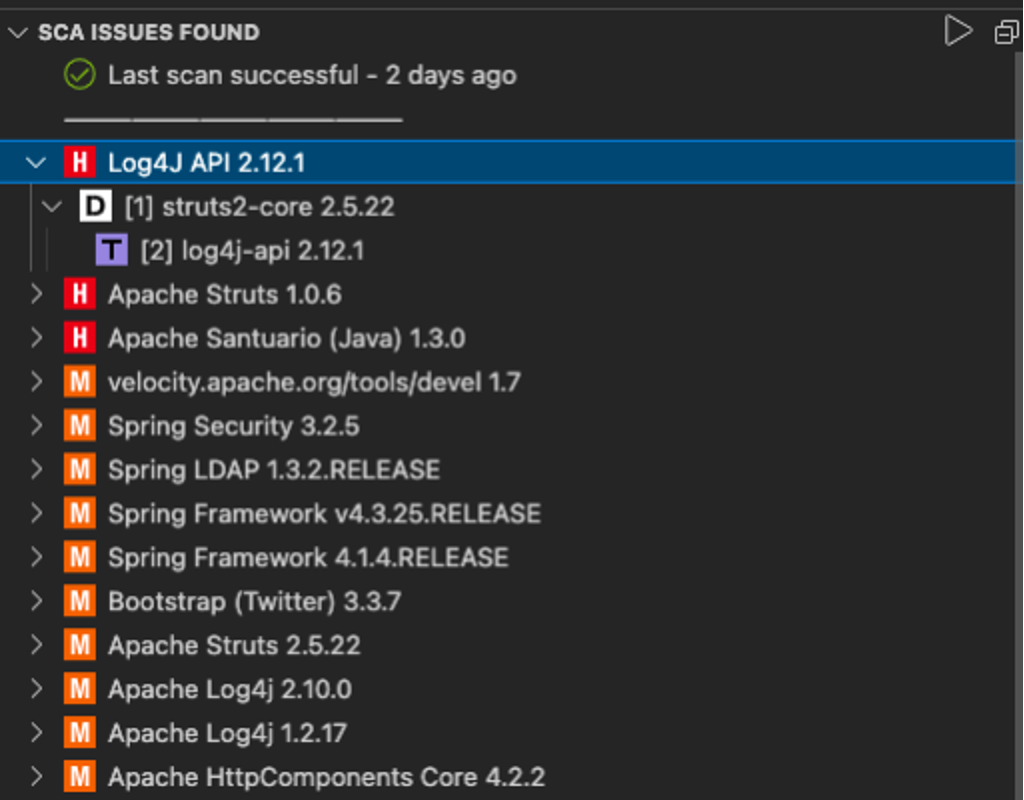Click the green scan success checkmark icon
This screenshot has width=1024, height=800.
point(78,75)
